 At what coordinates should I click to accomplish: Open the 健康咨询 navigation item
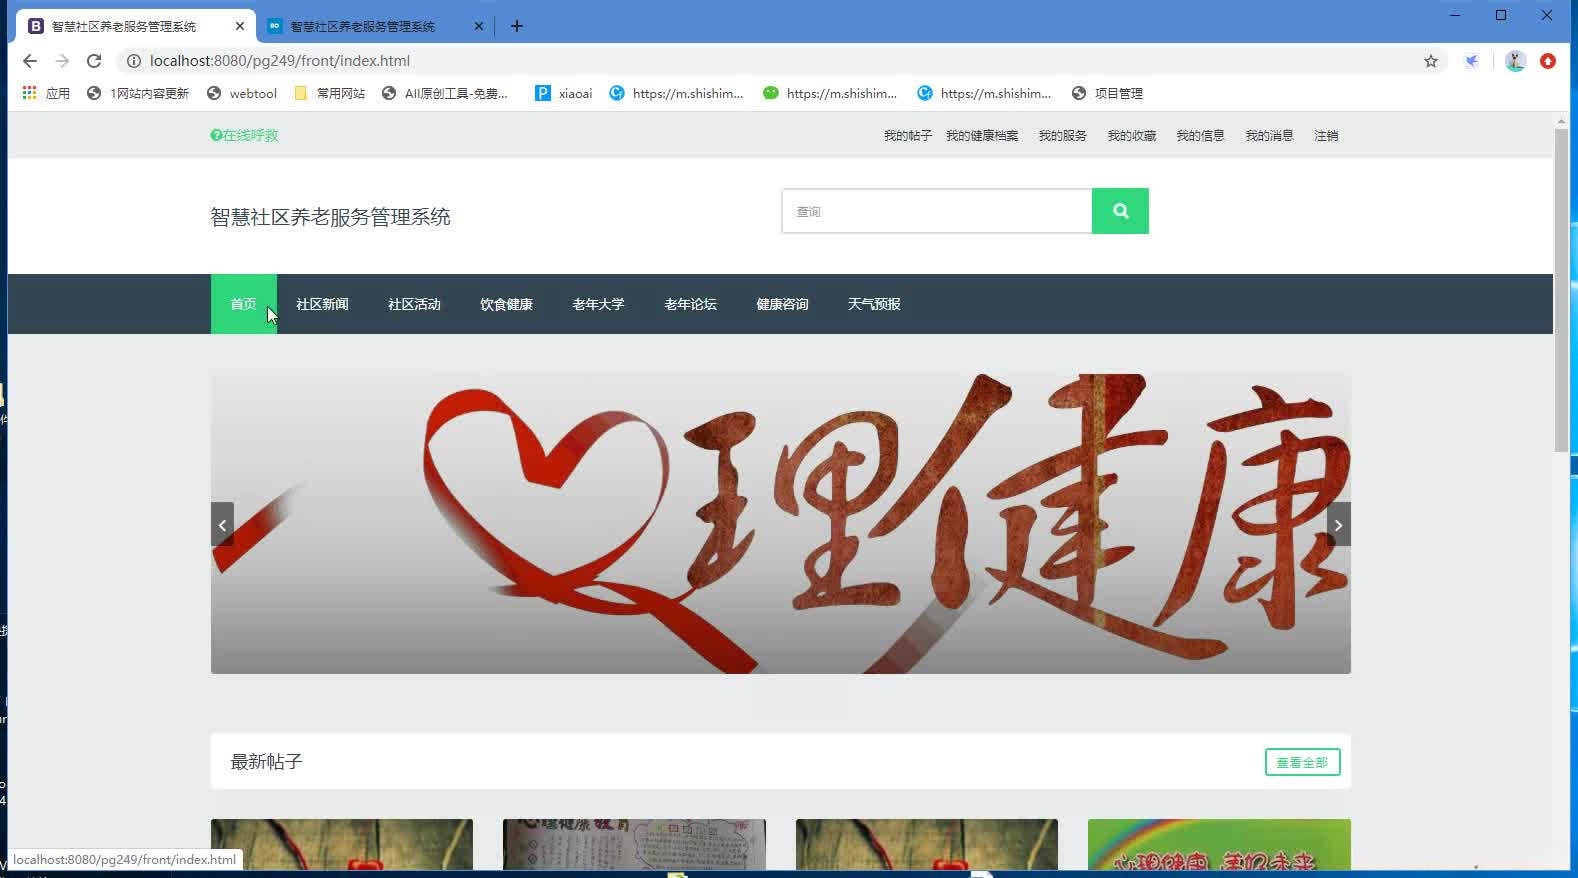click(782, 304)
